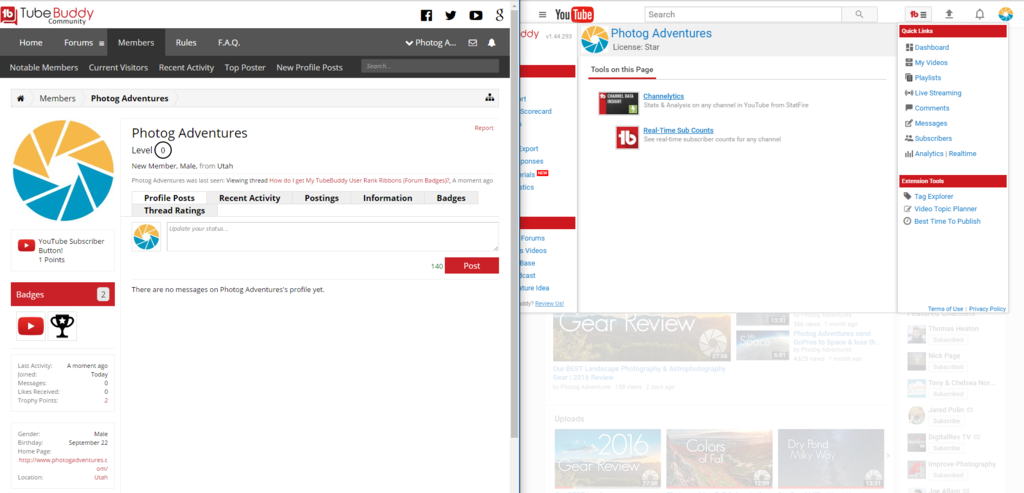Click the Privacy Policy link

(987, 309)
